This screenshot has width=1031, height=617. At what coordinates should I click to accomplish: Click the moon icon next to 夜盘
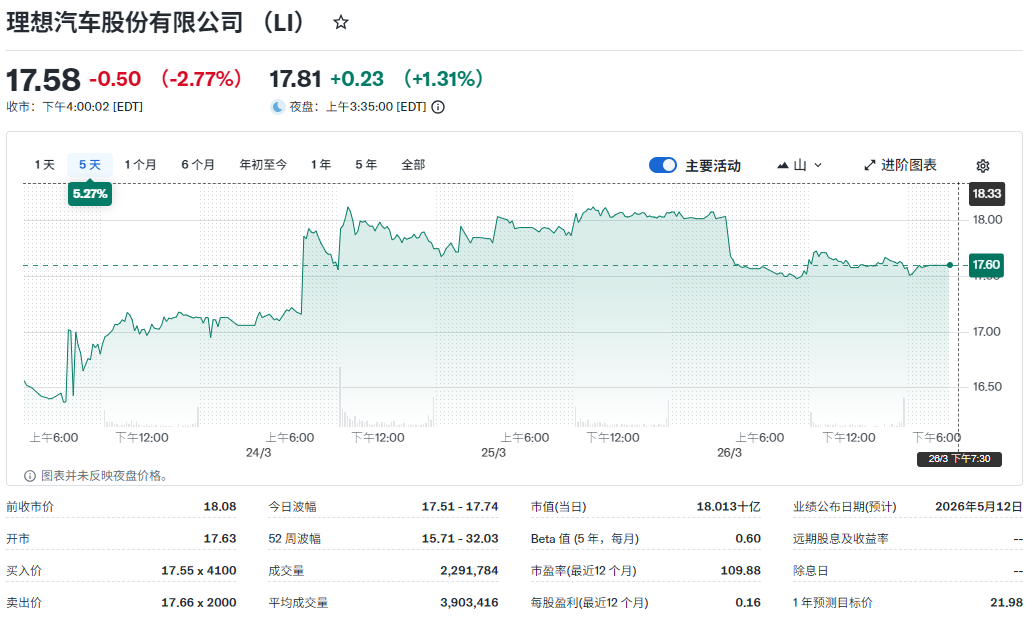(276, 105)
